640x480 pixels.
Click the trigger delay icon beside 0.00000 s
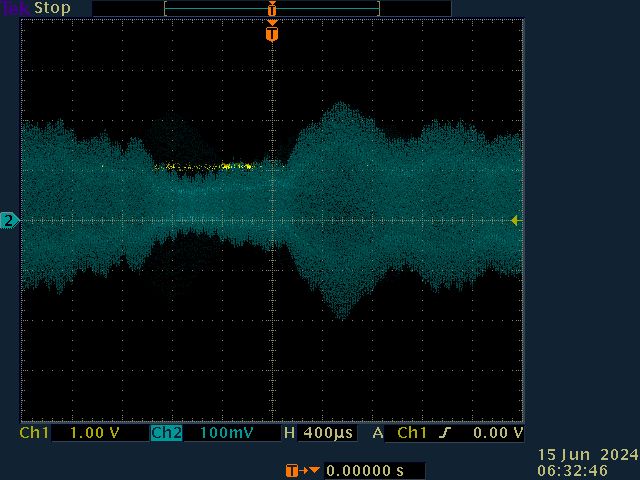tap(303, 470)
